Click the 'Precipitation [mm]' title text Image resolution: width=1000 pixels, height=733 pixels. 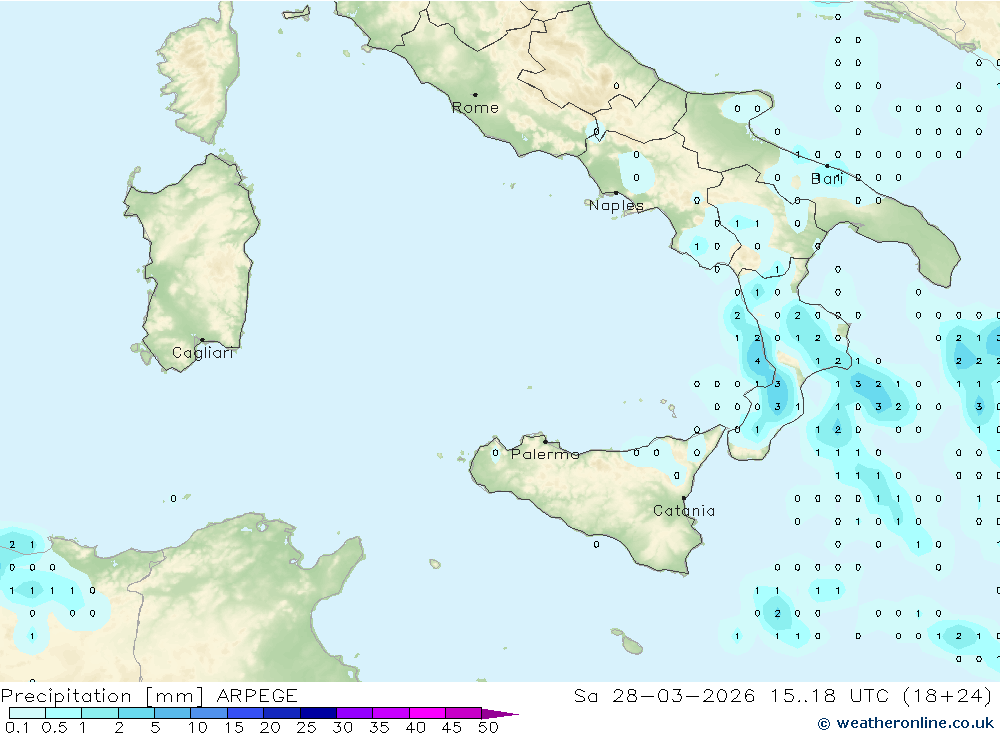point(102,696)
